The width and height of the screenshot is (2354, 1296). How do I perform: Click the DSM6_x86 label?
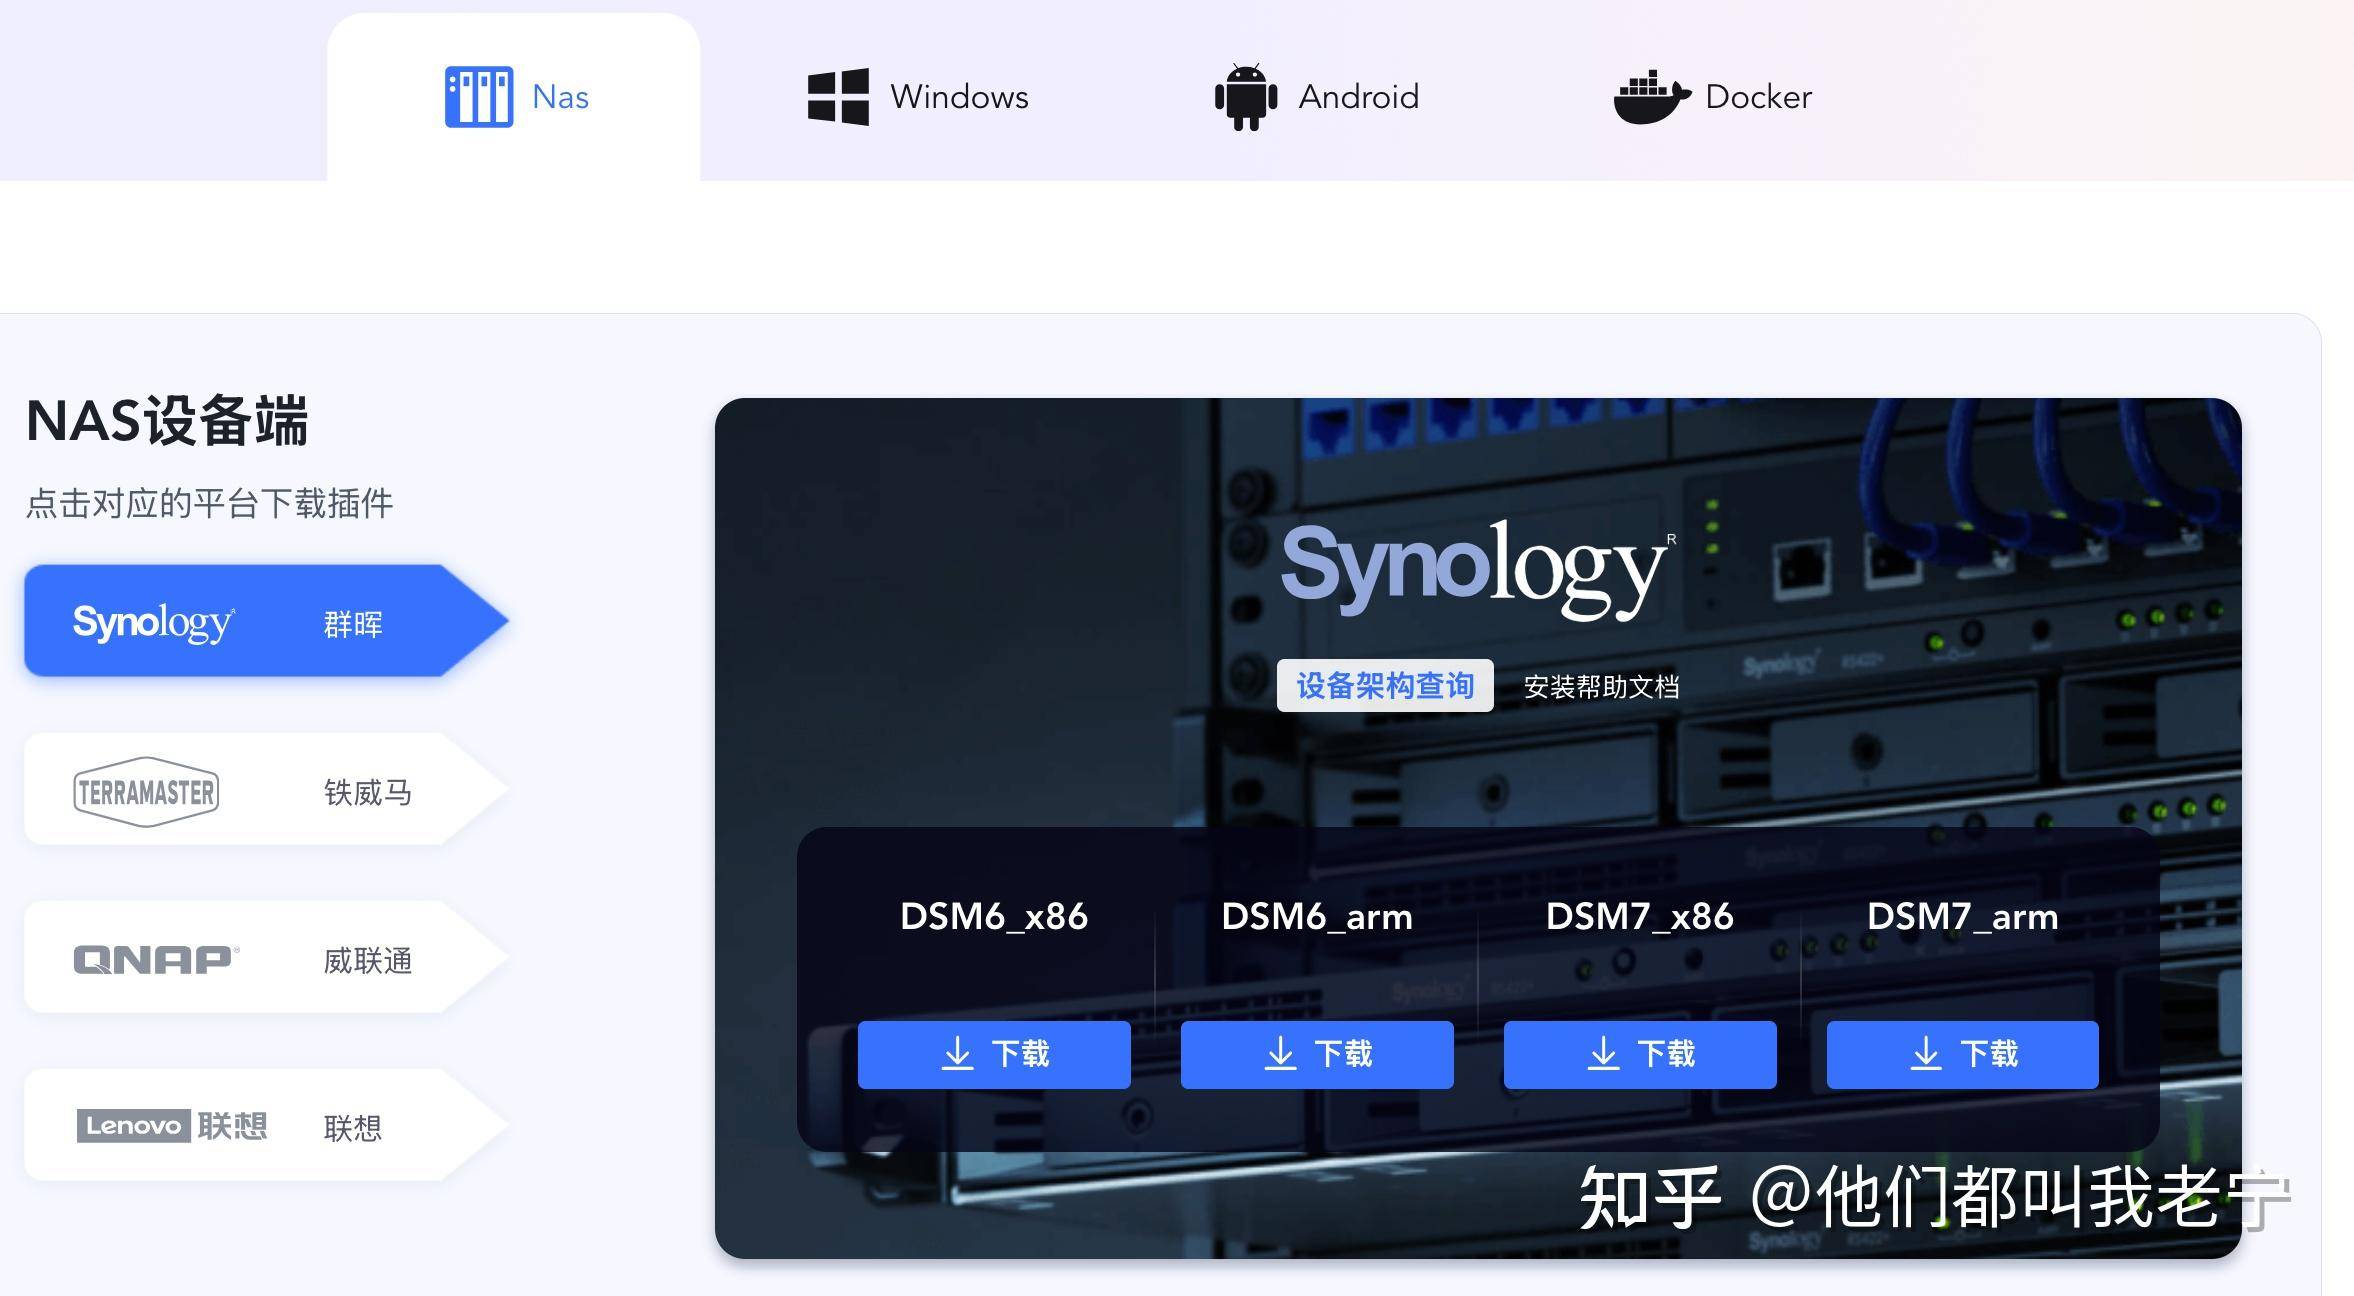[x=994, y=917]
